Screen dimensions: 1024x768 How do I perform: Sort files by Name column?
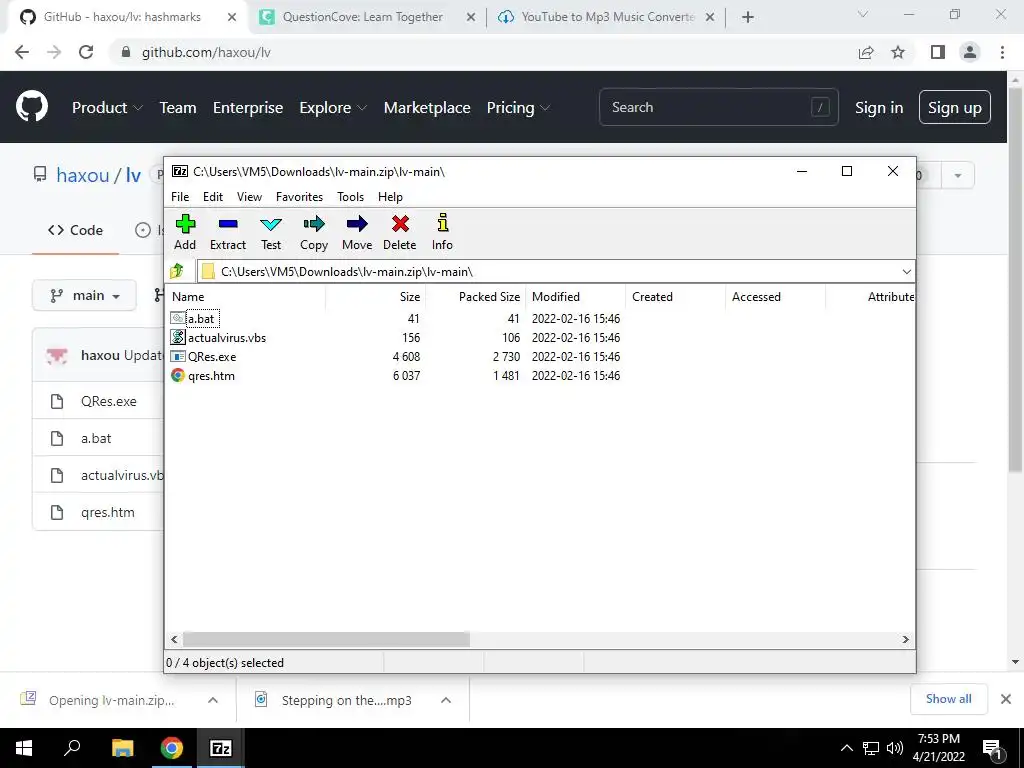click(x=246, y=296)
